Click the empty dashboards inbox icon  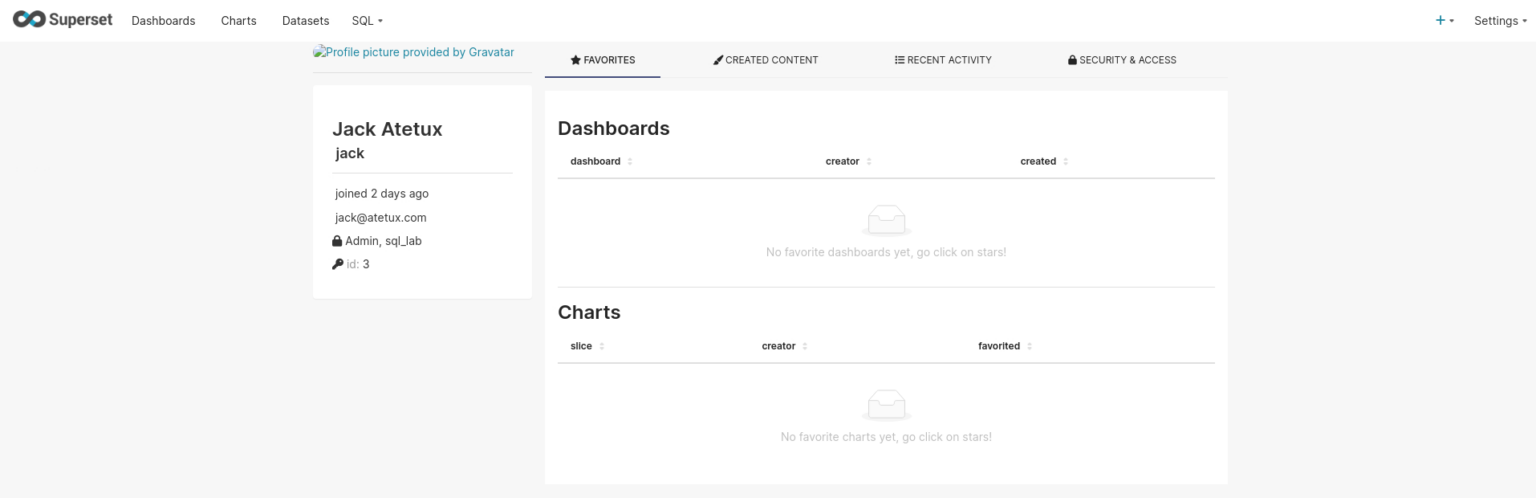(x=886, y=220)
